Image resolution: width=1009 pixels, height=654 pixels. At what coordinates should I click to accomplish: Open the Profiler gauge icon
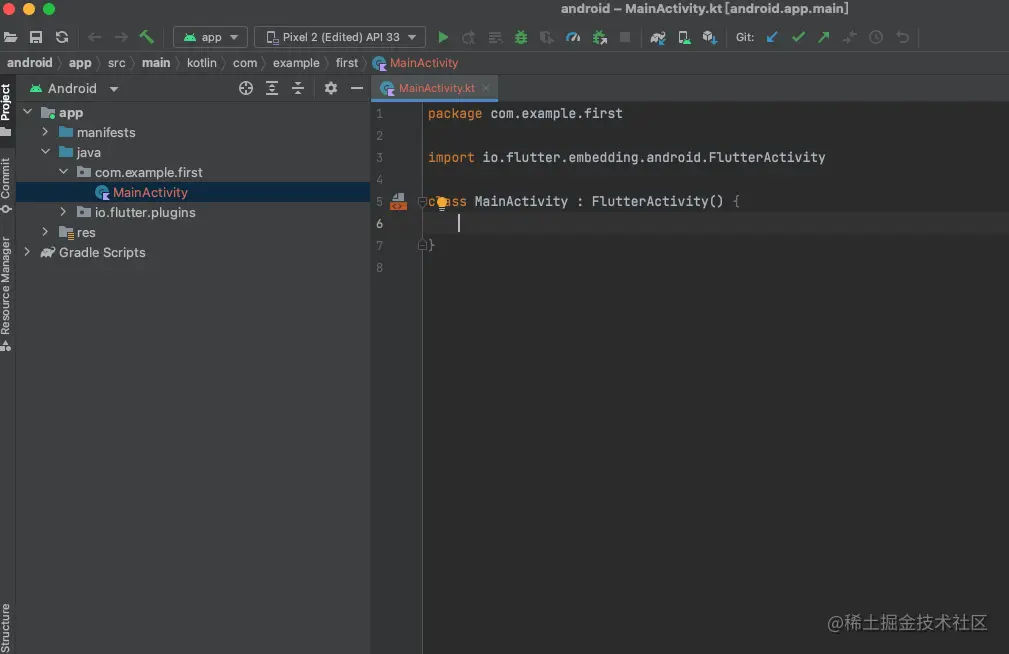point(573,37)
